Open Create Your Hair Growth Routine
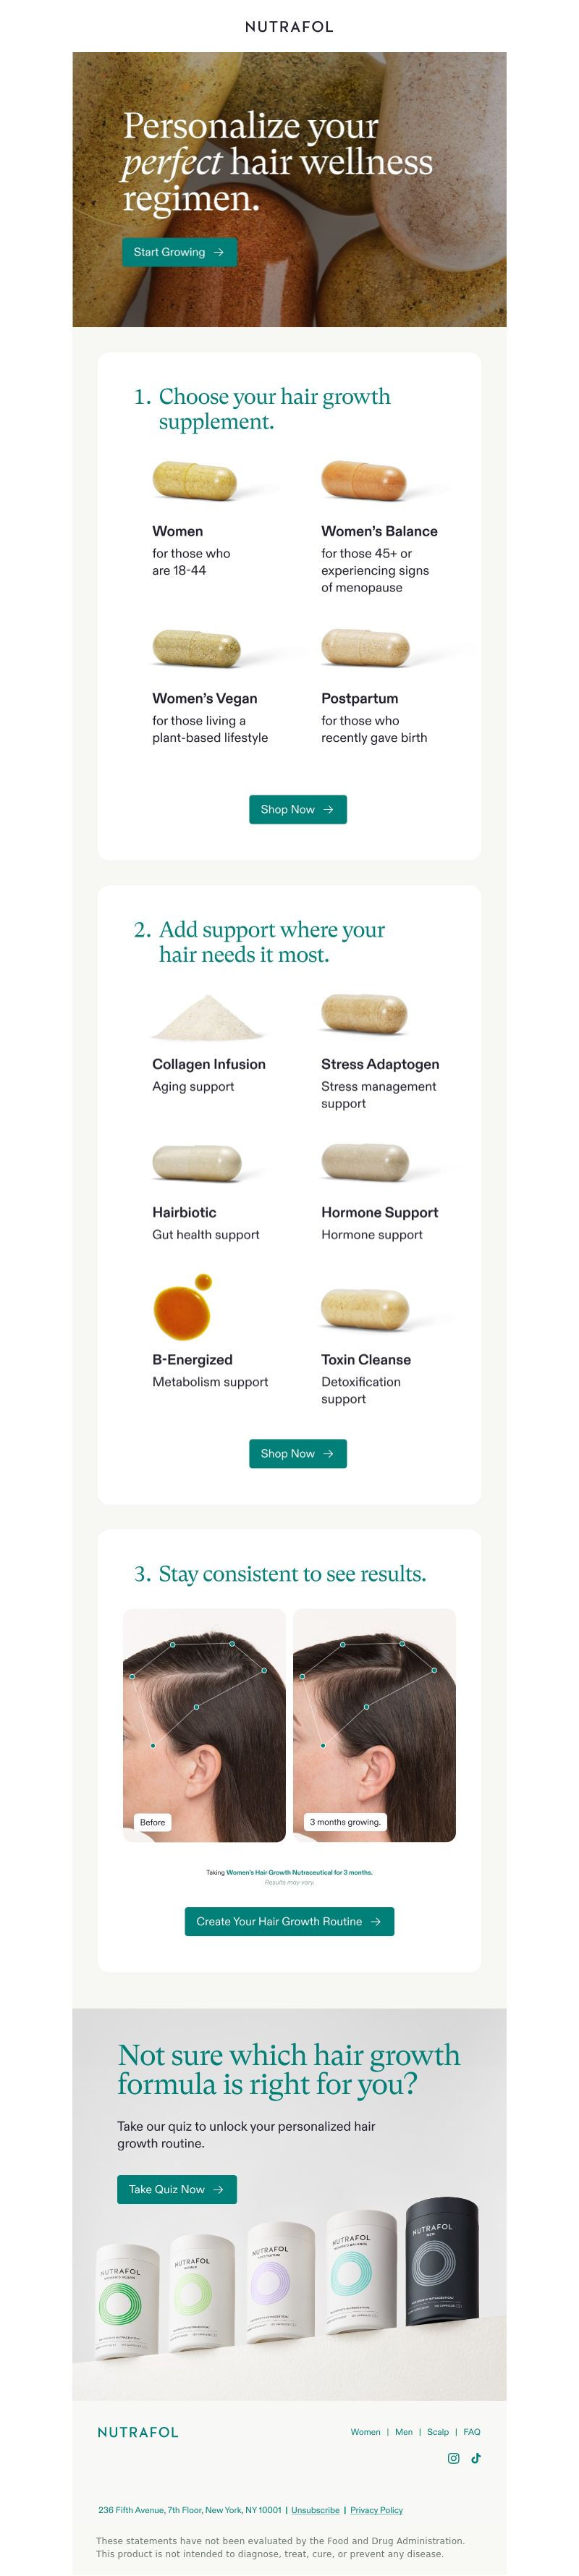 [x=289, y=1921]
